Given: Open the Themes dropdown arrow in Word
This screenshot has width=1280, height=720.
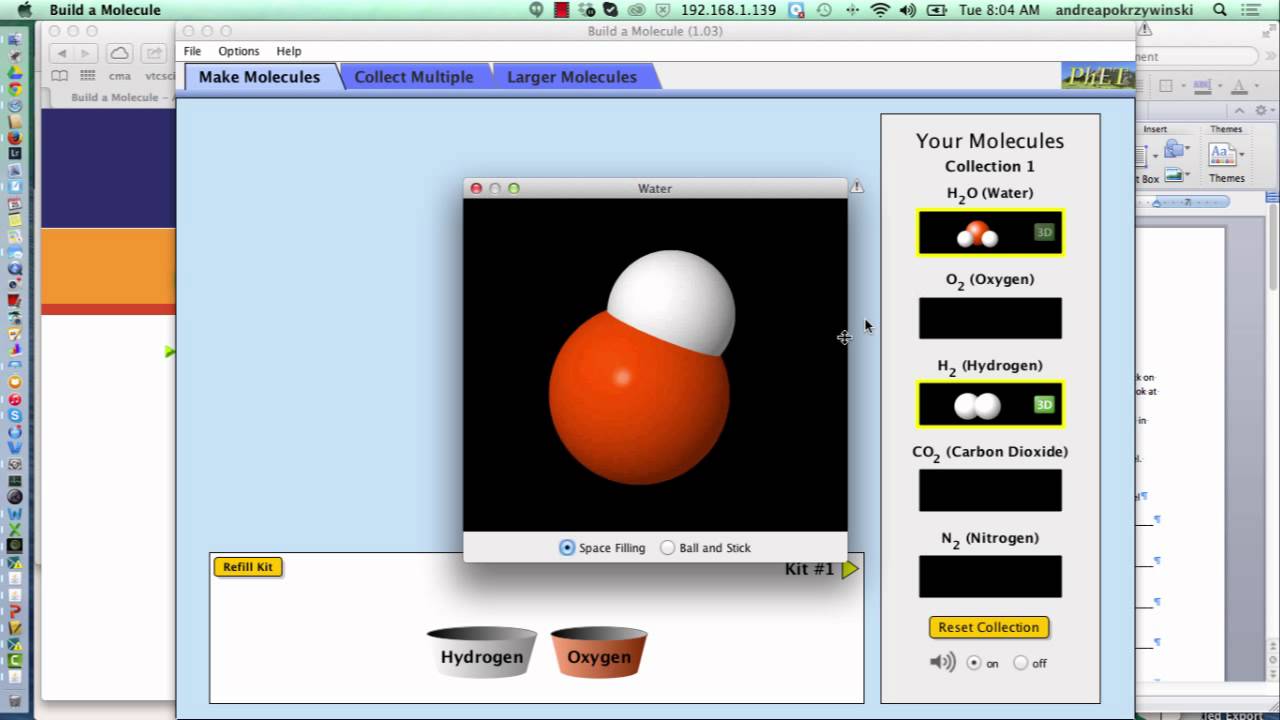Looking at the screenshot, I should tap(1240, 155).
